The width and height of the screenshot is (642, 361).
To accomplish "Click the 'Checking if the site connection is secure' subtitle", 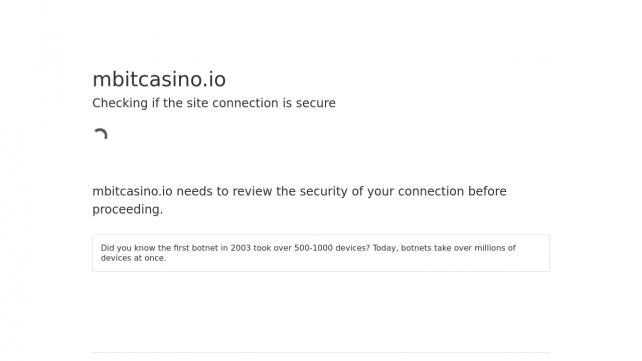I will [214, 103].
